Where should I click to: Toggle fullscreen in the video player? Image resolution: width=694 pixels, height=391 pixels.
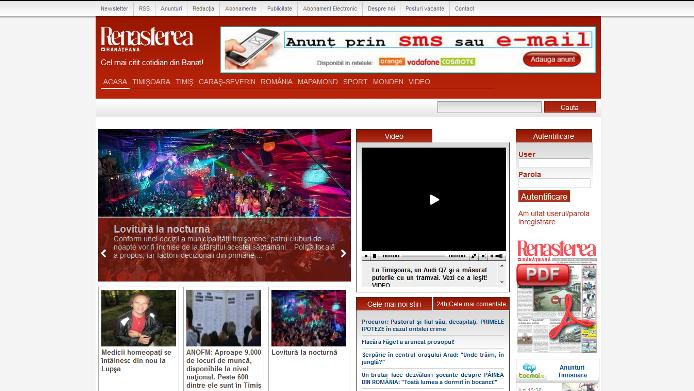(x=474, y=256)
